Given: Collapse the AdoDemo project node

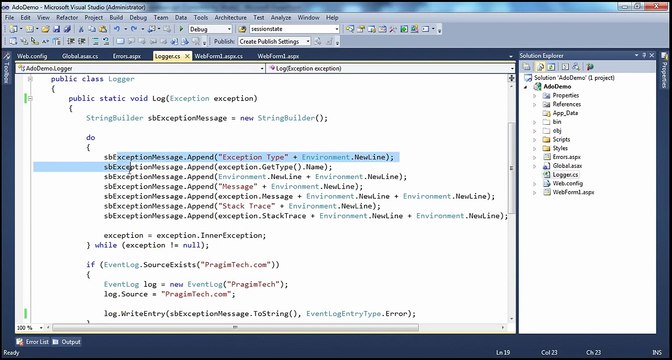Looking at the screenshot, I should [x=526, y=87].
